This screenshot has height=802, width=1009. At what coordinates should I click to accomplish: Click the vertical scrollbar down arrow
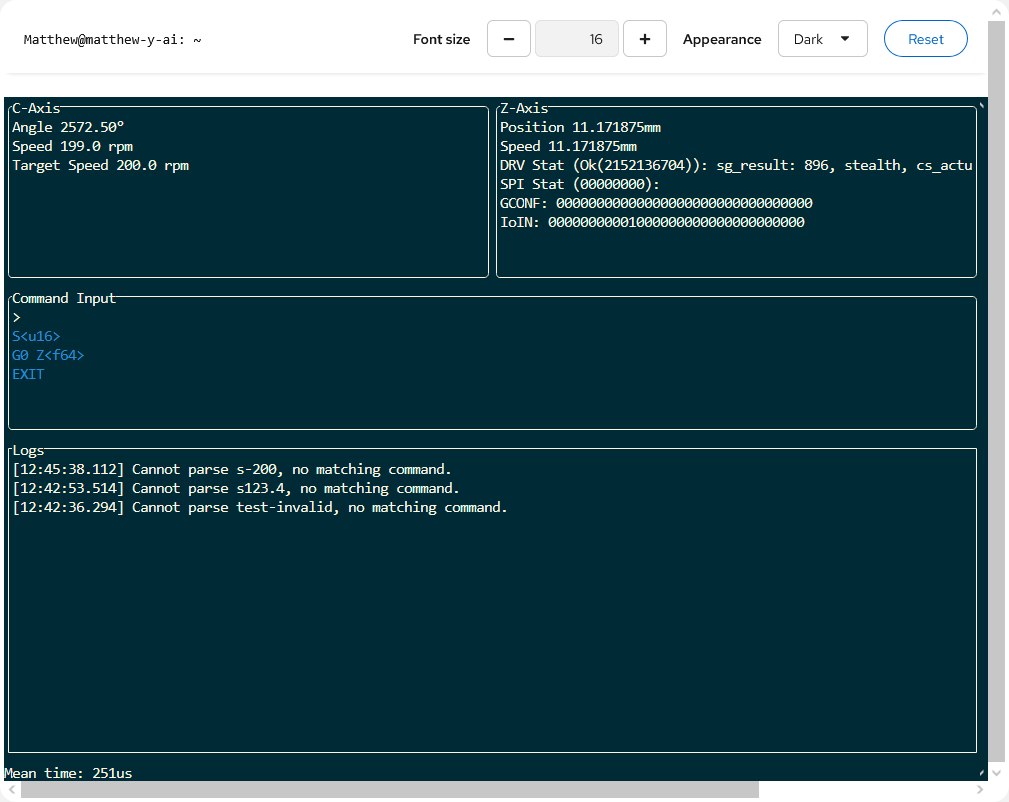(x=997, y=773)
